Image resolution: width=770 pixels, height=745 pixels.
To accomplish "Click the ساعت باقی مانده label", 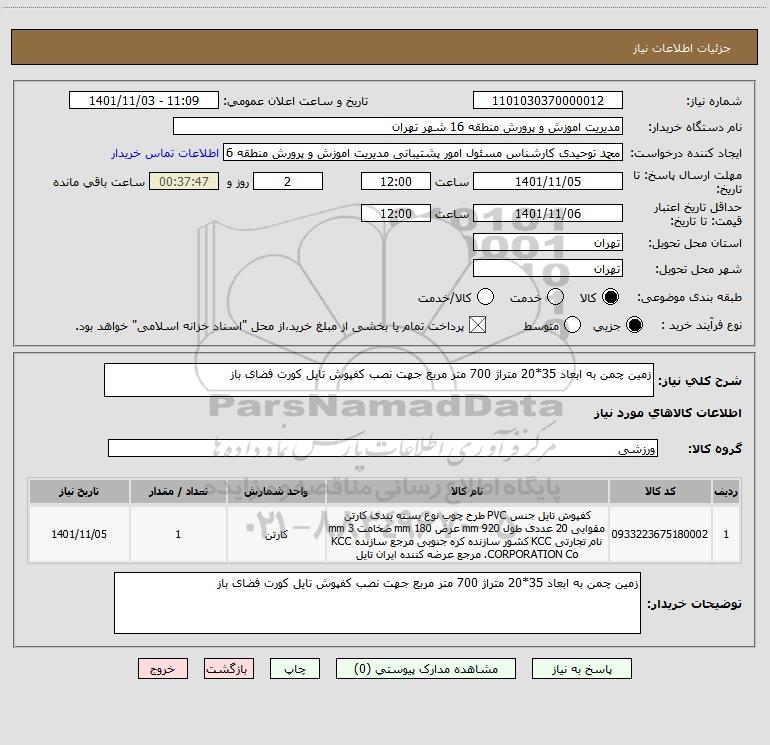I will (x=99, y=182).
